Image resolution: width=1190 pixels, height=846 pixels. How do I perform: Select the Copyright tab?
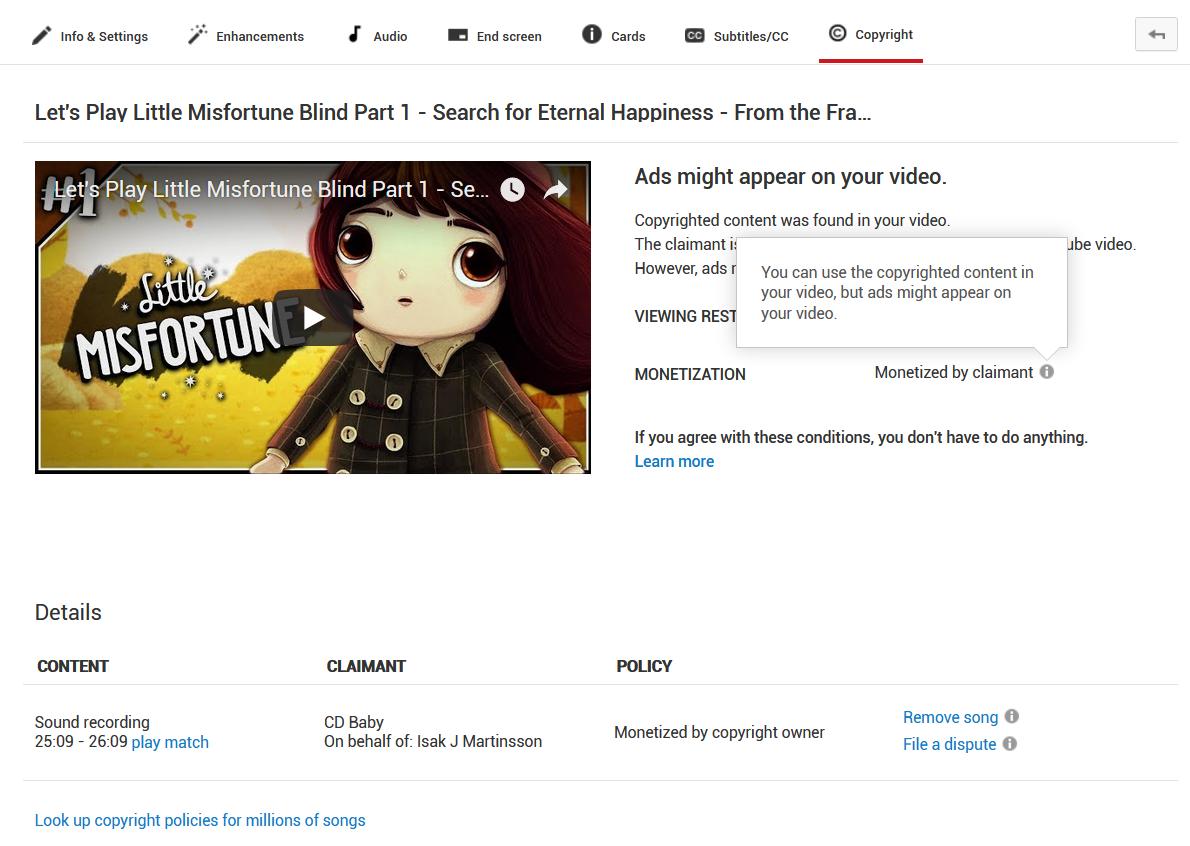(870, 34)
